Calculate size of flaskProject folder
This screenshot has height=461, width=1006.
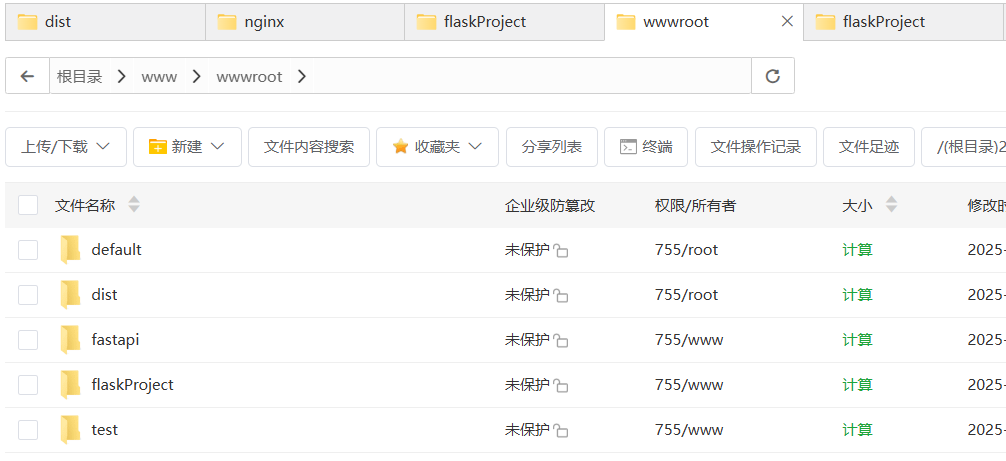coord(857,384)
